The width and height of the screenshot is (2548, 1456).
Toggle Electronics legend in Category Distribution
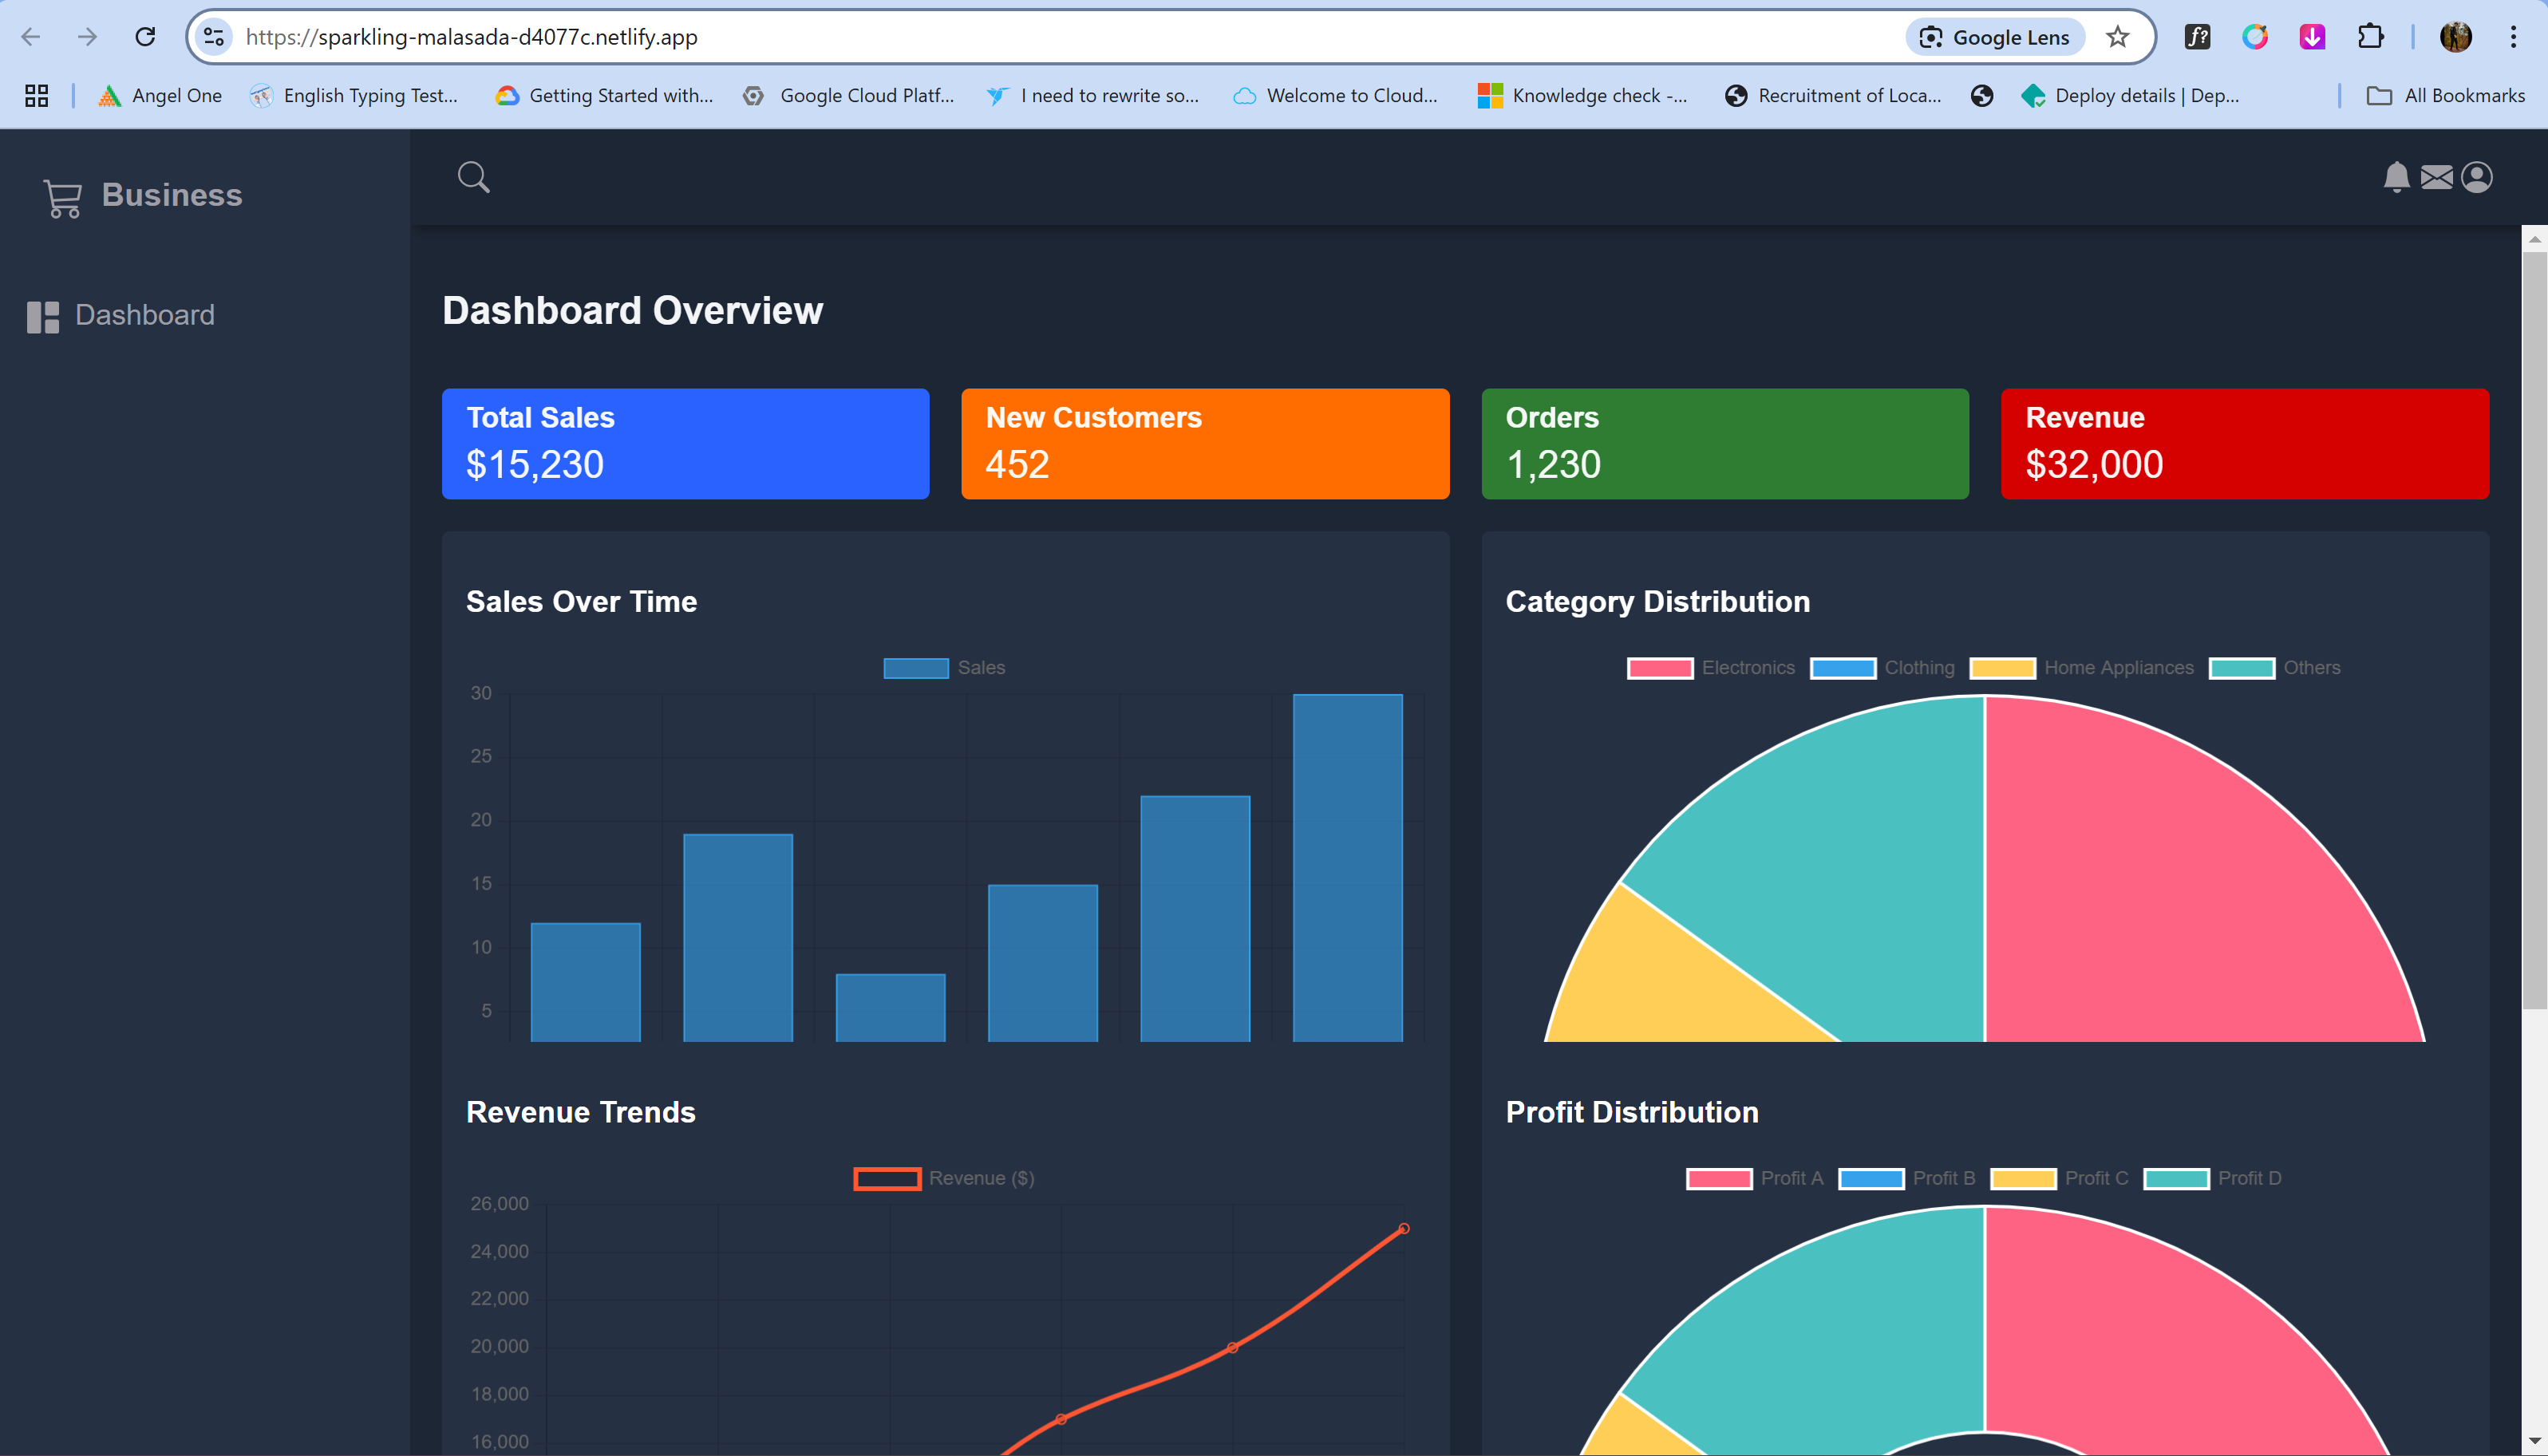click(x=1710, y=667)
